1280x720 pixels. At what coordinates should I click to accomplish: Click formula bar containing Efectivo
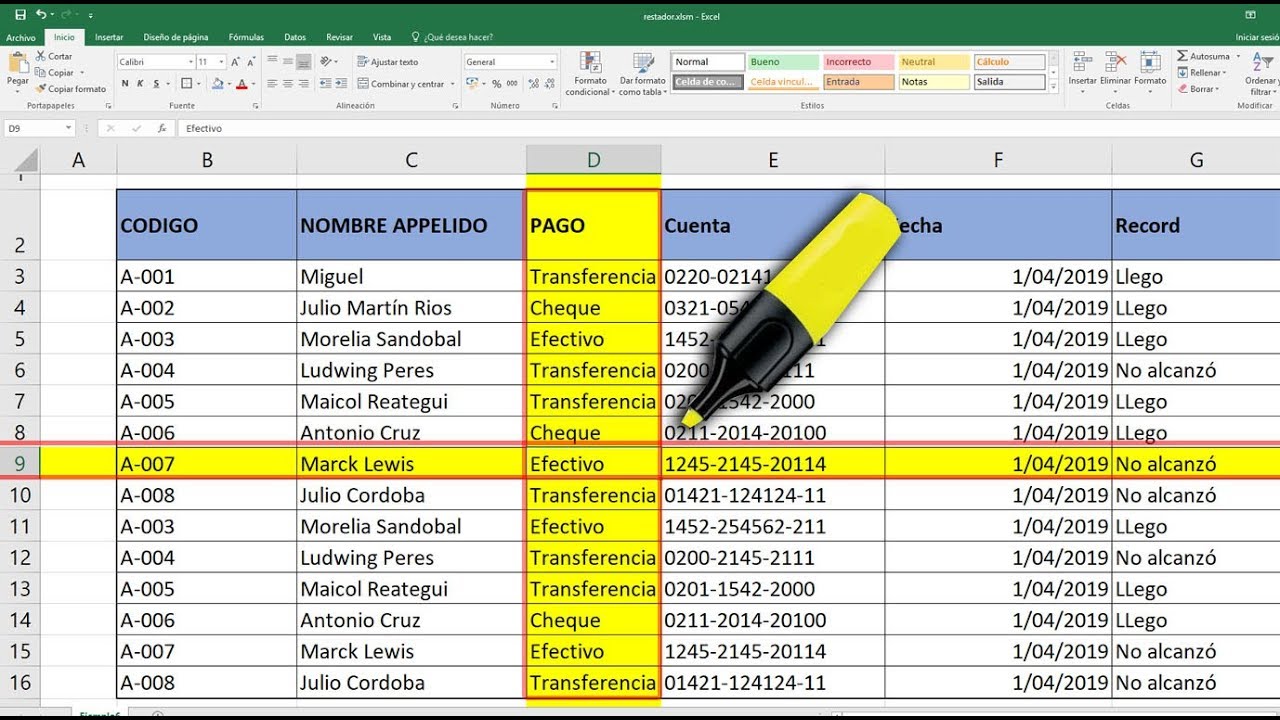(x=728, y=128)
